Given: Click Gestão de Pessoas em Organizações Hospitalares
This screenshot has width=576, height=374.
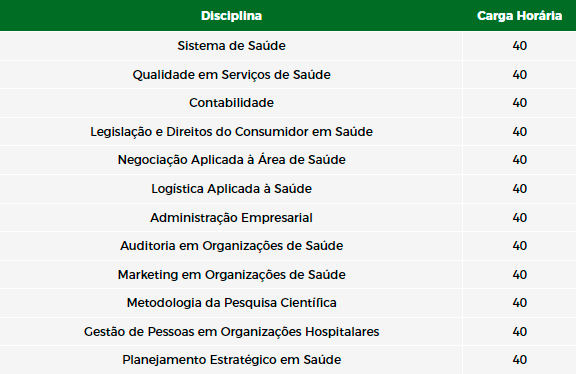Looking at the screenshot, I should [x=231, y=332].
